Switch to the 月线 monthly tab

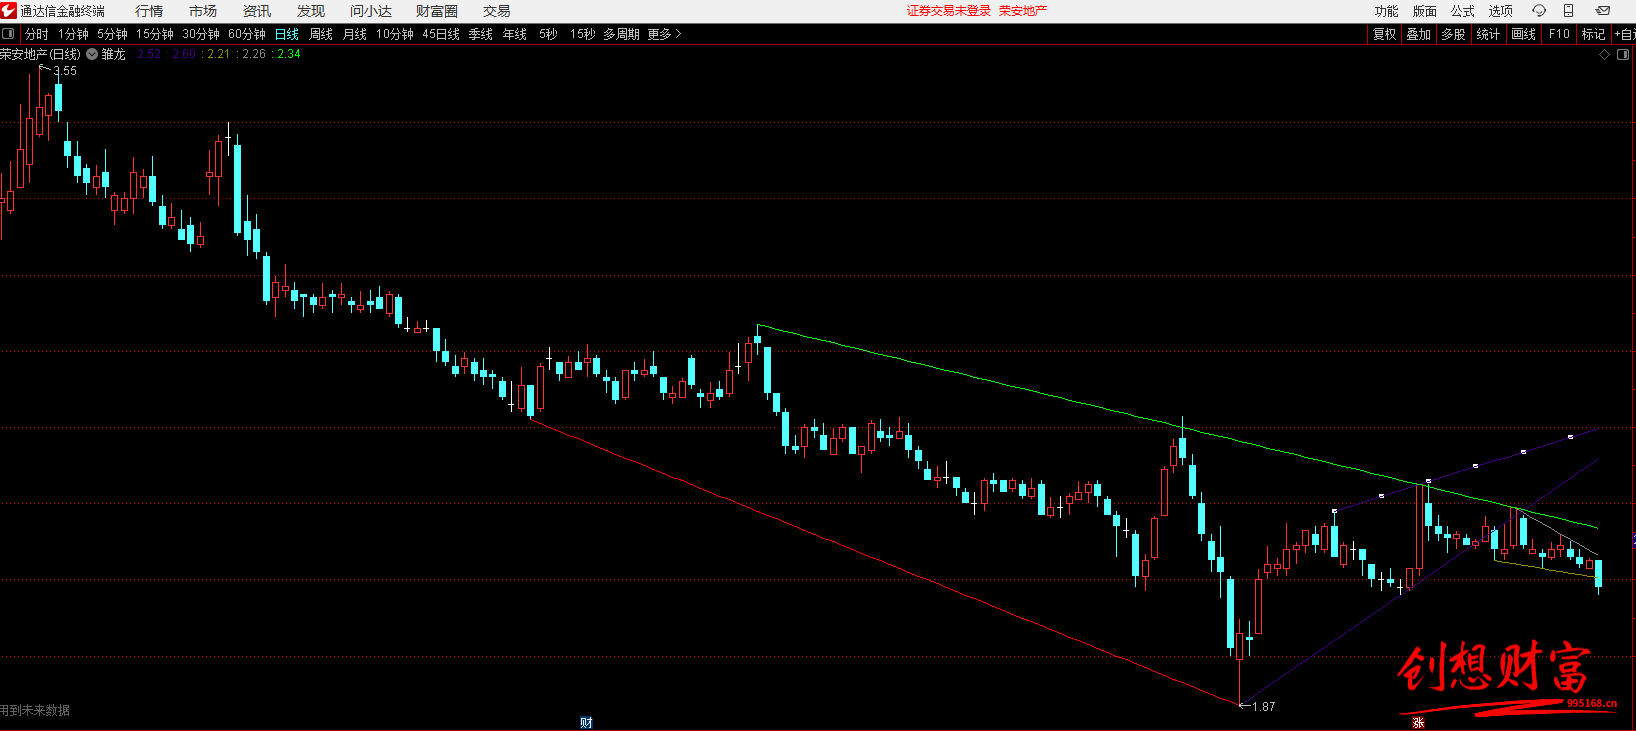355,34
